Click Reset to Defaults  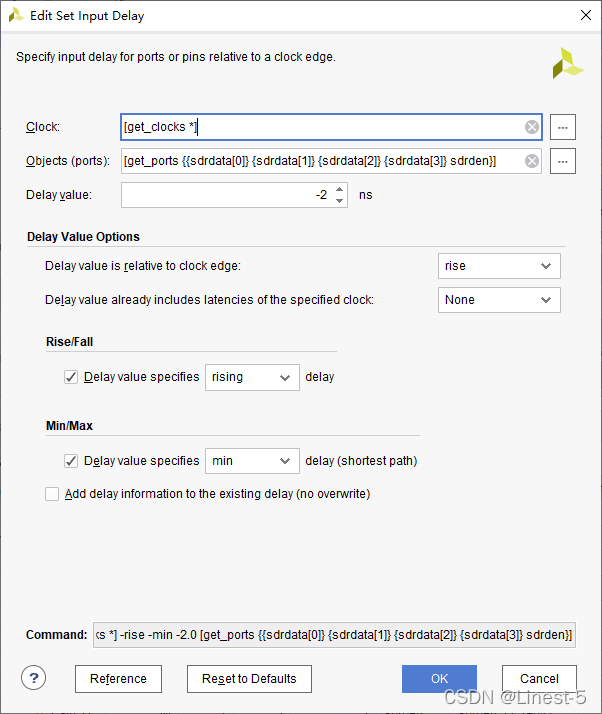249,679
